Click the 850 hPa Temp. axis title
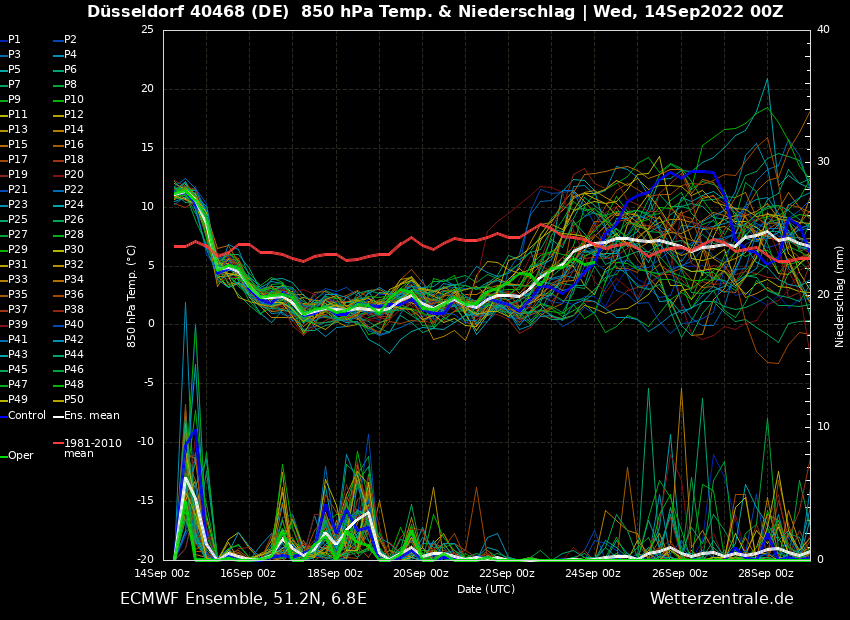The width and height of the screenshot is (850, 620). pyautogui.click(x=132, y=295)
